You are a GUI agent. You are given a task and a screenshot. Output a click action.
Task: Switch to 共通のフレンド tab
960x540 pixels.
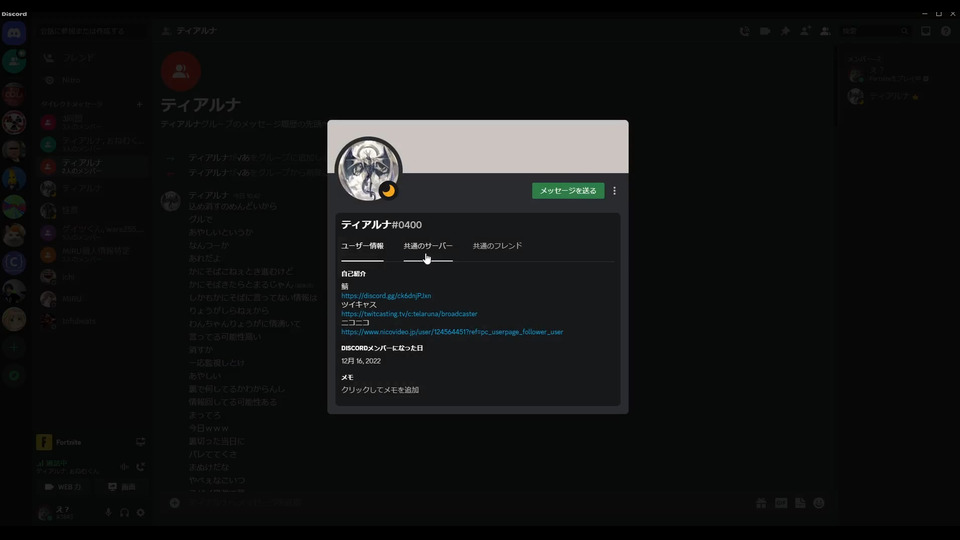[x=497, y=246]
